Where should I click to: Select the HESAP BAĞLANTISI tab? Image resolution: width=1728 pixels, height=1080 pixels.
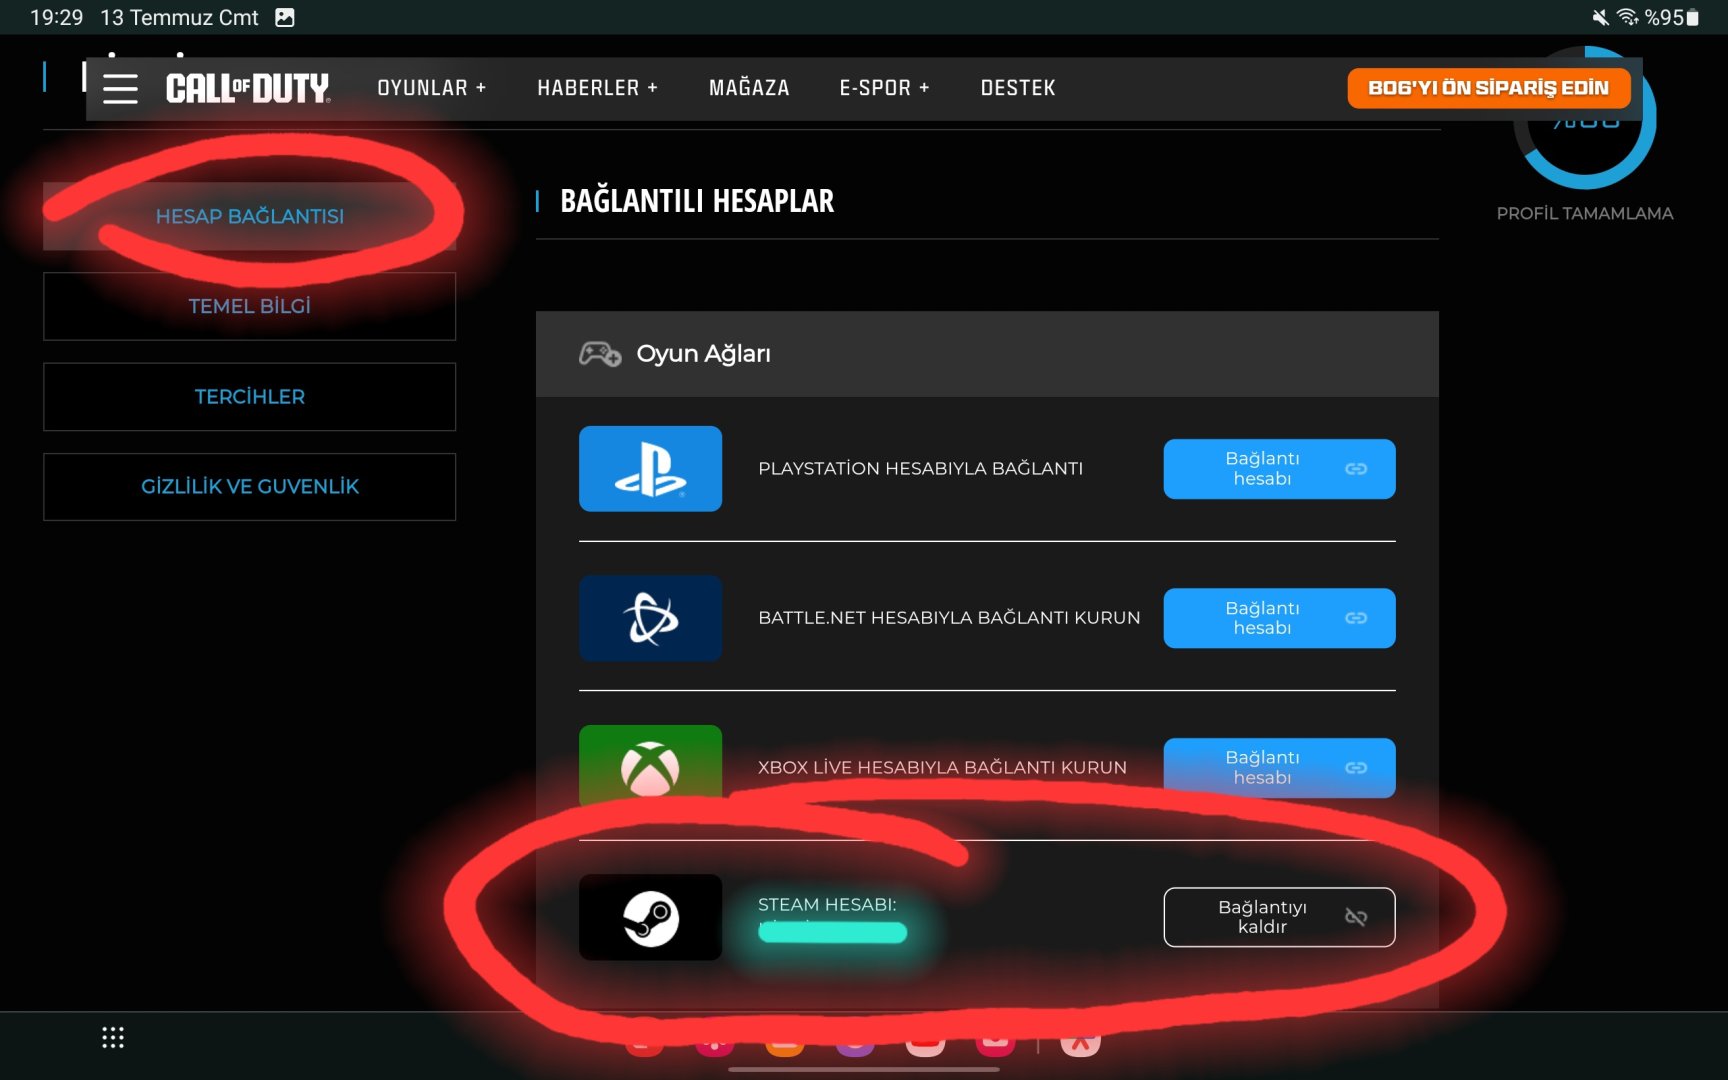click(x=250, y=216)
